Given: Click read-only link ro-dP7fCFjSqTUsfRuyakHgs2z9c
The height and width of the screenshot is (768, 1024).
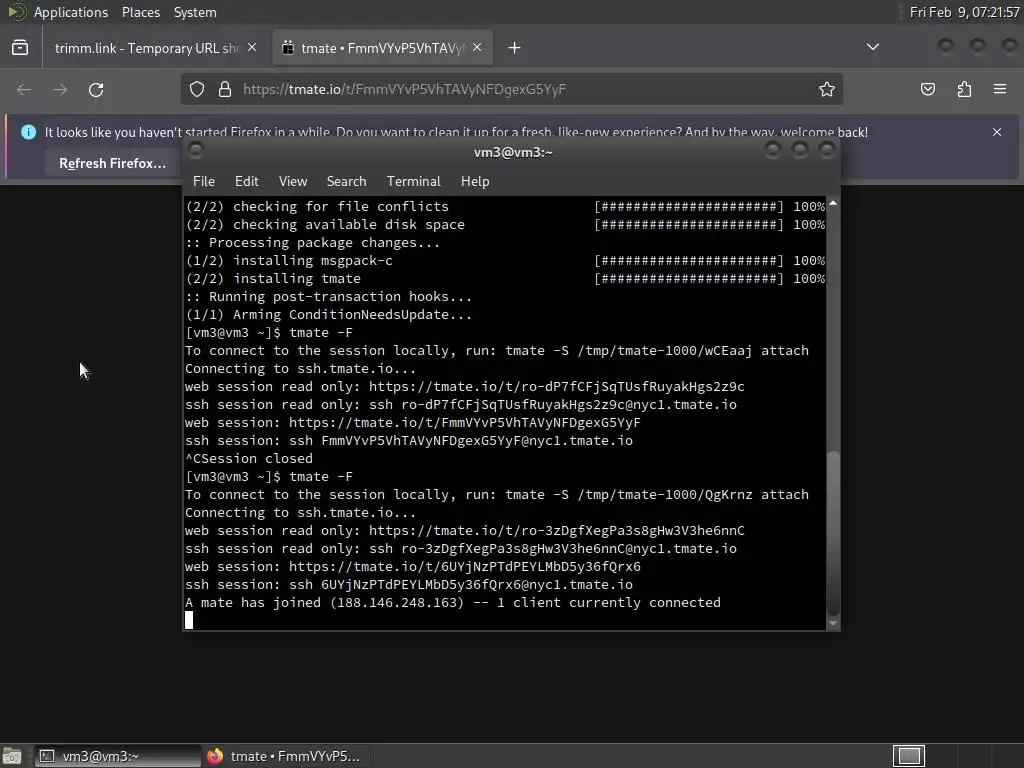Looking at the screenshot, I should coord(556,387).
